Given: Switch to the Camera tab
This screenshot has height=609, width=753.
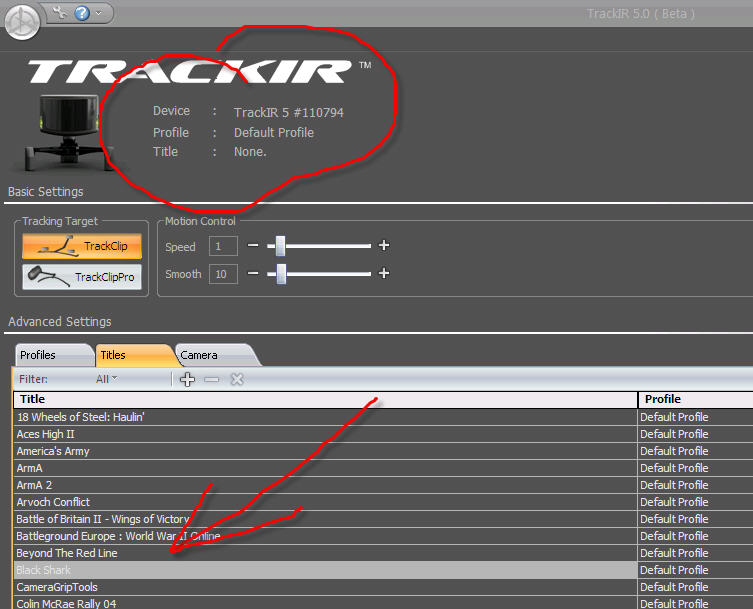Looking at the screenshot, I should click(x=217, y=355).
